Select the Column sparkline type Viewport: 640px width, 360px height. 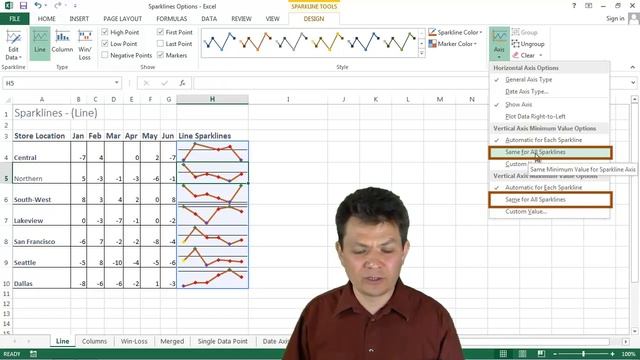[x=62, y=44]
